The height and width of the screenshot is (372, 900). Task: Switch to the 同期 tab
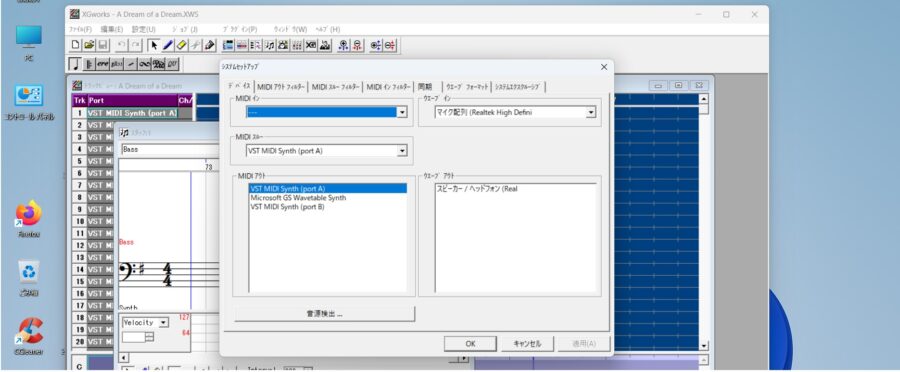pos(425,87)
